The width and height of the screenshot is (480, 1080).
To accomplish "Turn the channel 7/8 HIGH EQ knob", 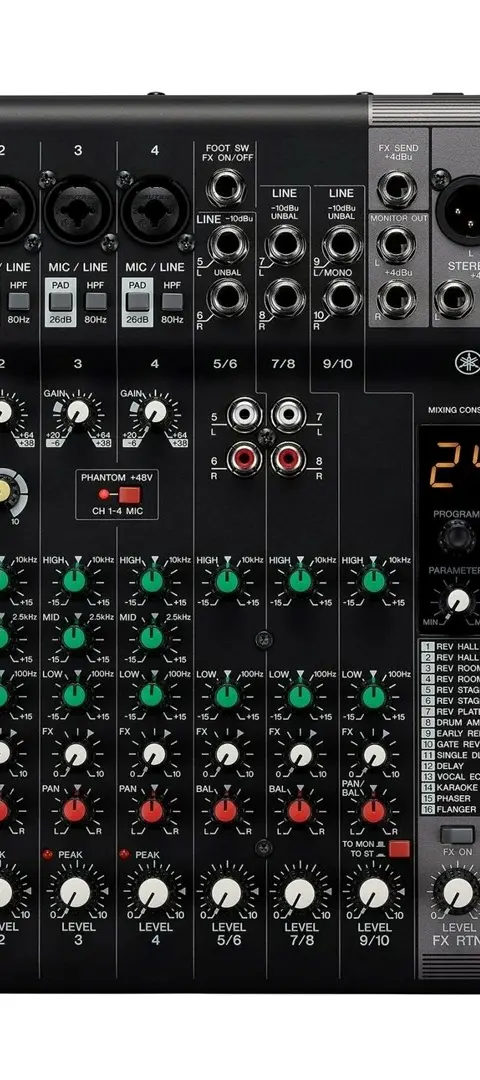I will [x=300, y=581].
